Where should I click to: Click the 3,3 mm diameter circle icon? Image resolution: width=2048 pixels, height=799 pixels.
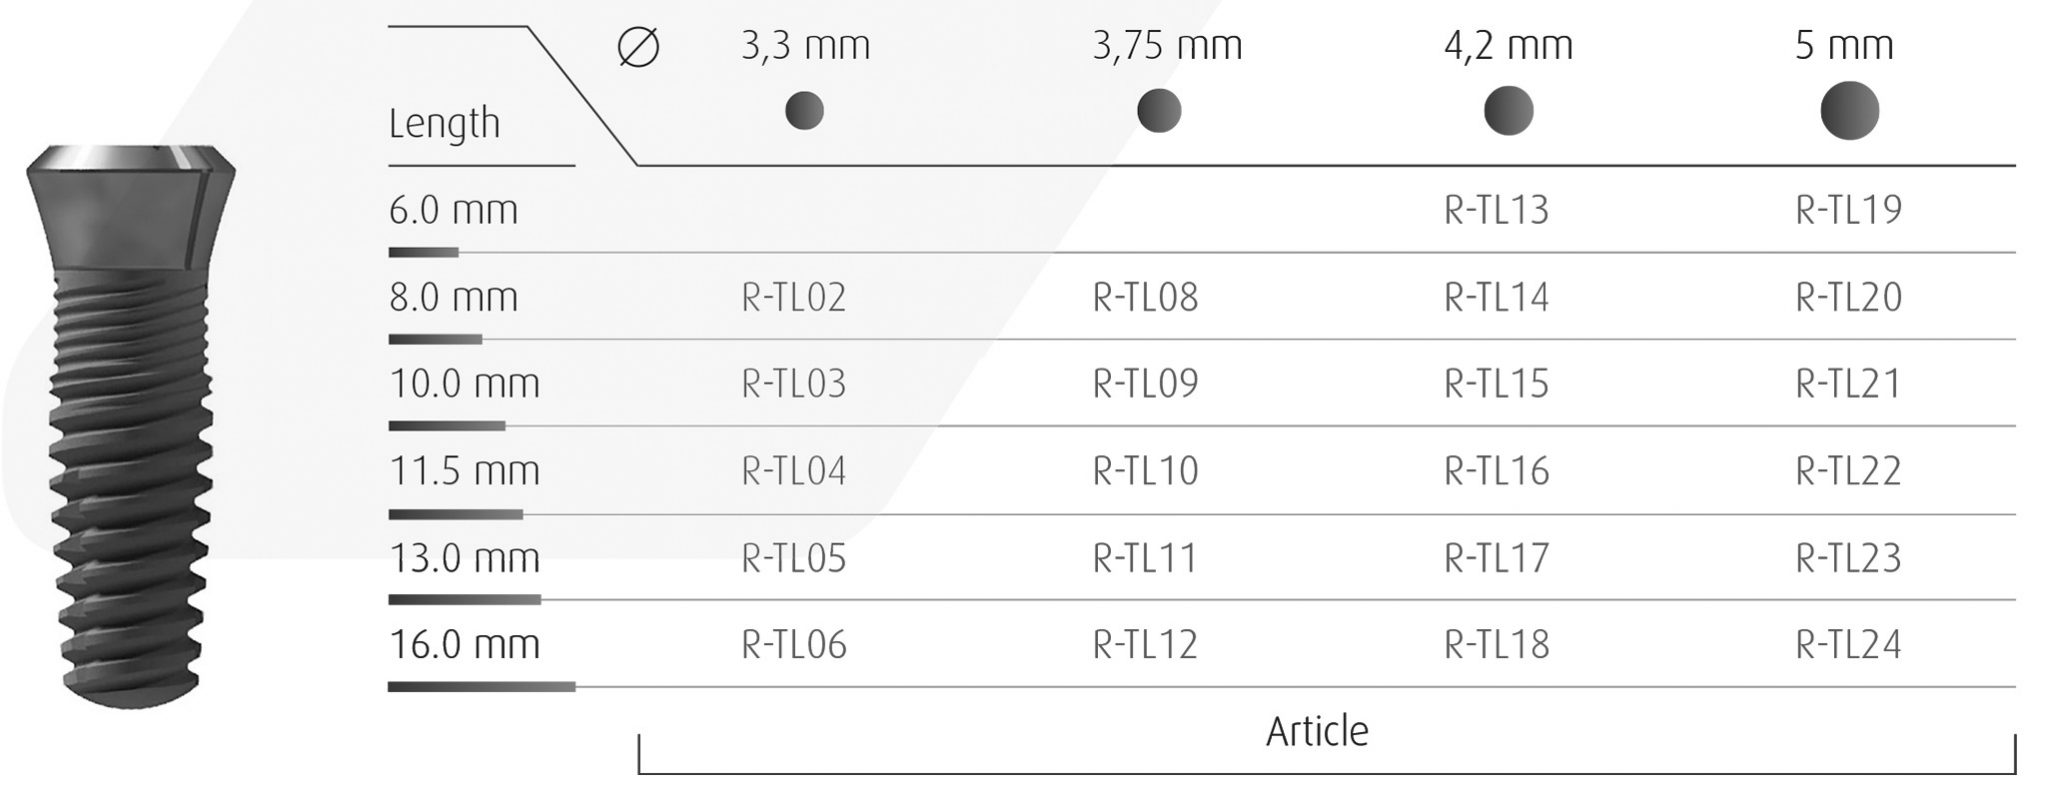[x=804, y=110]
